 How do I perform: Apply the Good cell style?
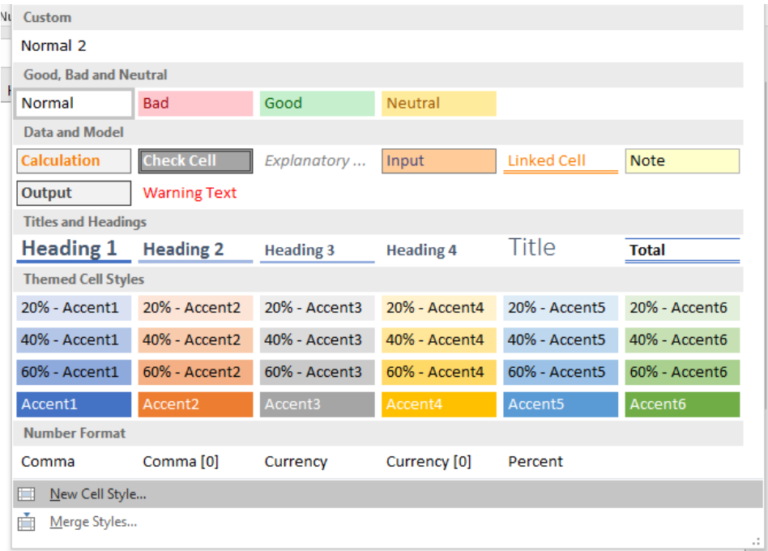pyautogui.click(x=317, y=103)
